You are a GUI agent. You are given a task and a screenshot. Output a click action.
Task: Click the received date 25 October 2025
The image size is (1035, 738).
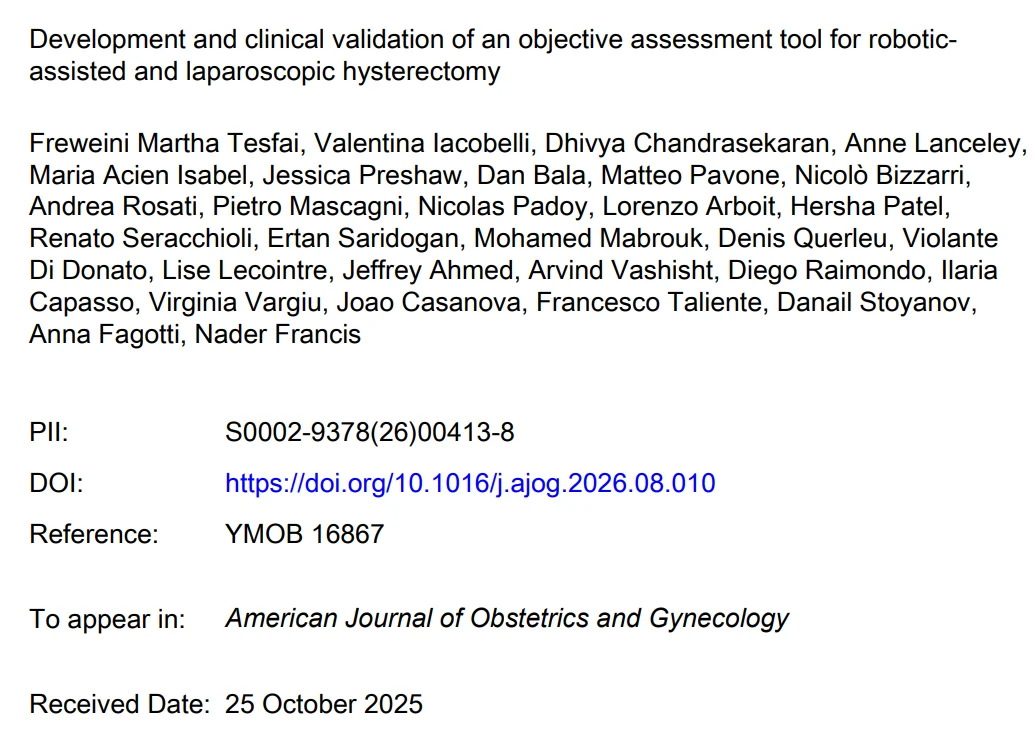click(323, 704)
